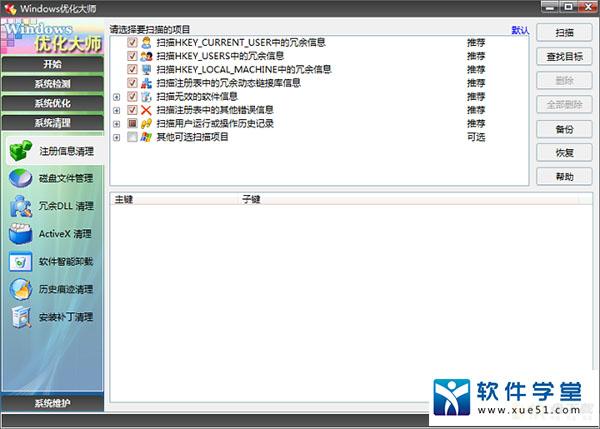Click the two-users icon beside HKEY_USERS row
Viewport: 600px width, 429px height.
[x=146, y=56]
